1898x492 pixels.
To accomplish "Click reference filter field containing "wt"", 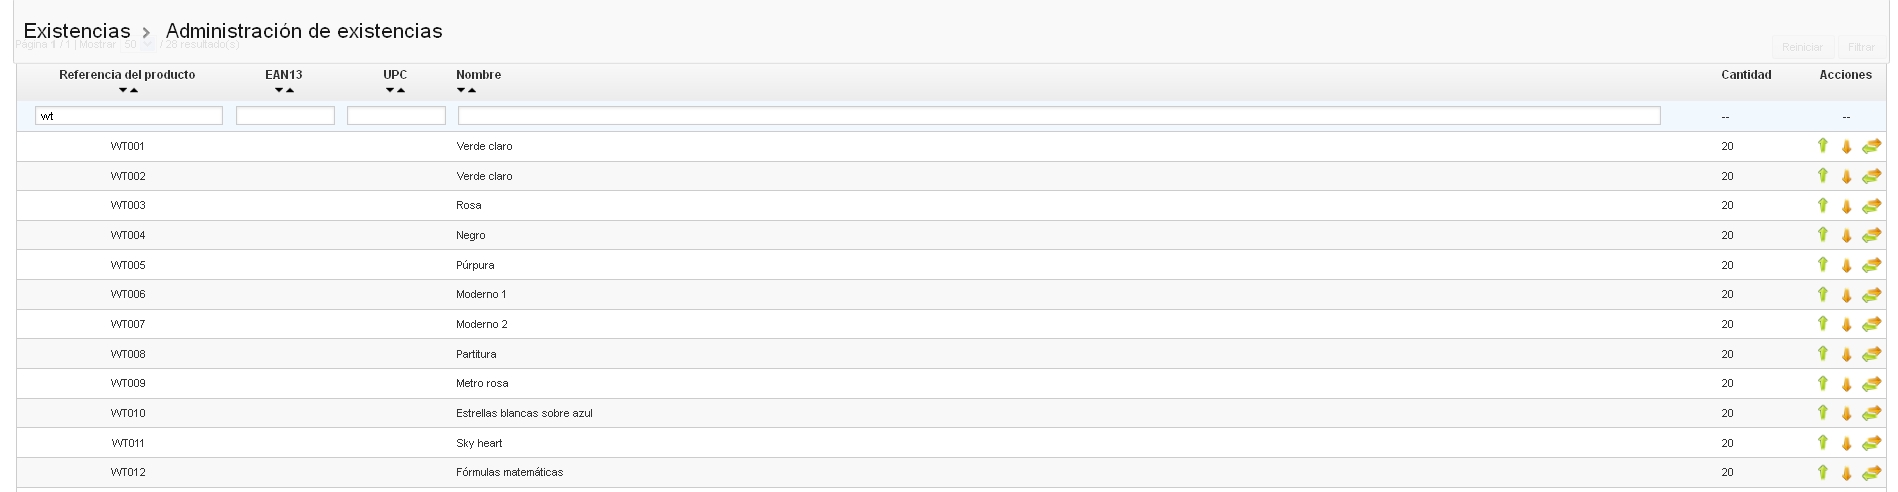I will pyautogui.click(x=129, y=116).
